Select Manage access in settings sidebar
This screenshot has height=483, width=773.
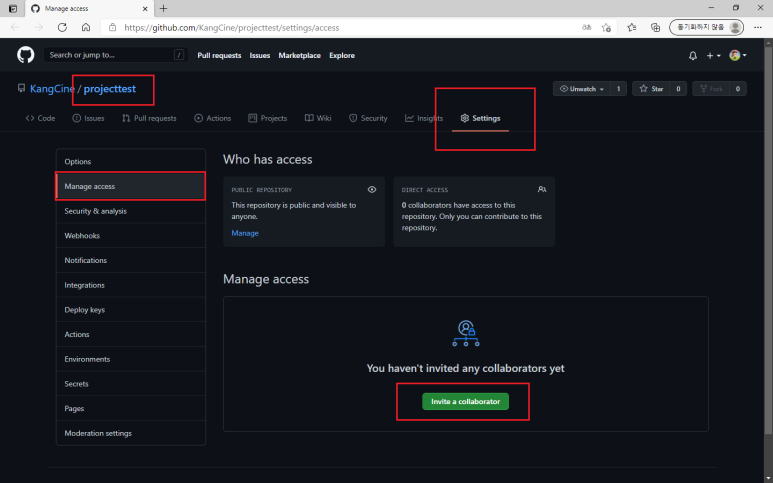click(131, 186)
